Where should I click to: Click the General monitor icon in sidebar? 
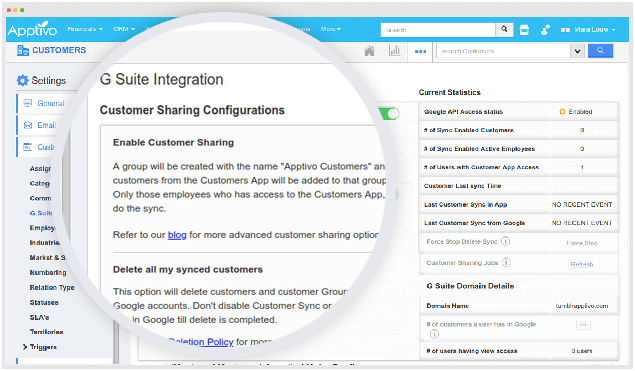click(x=28, y=103)
